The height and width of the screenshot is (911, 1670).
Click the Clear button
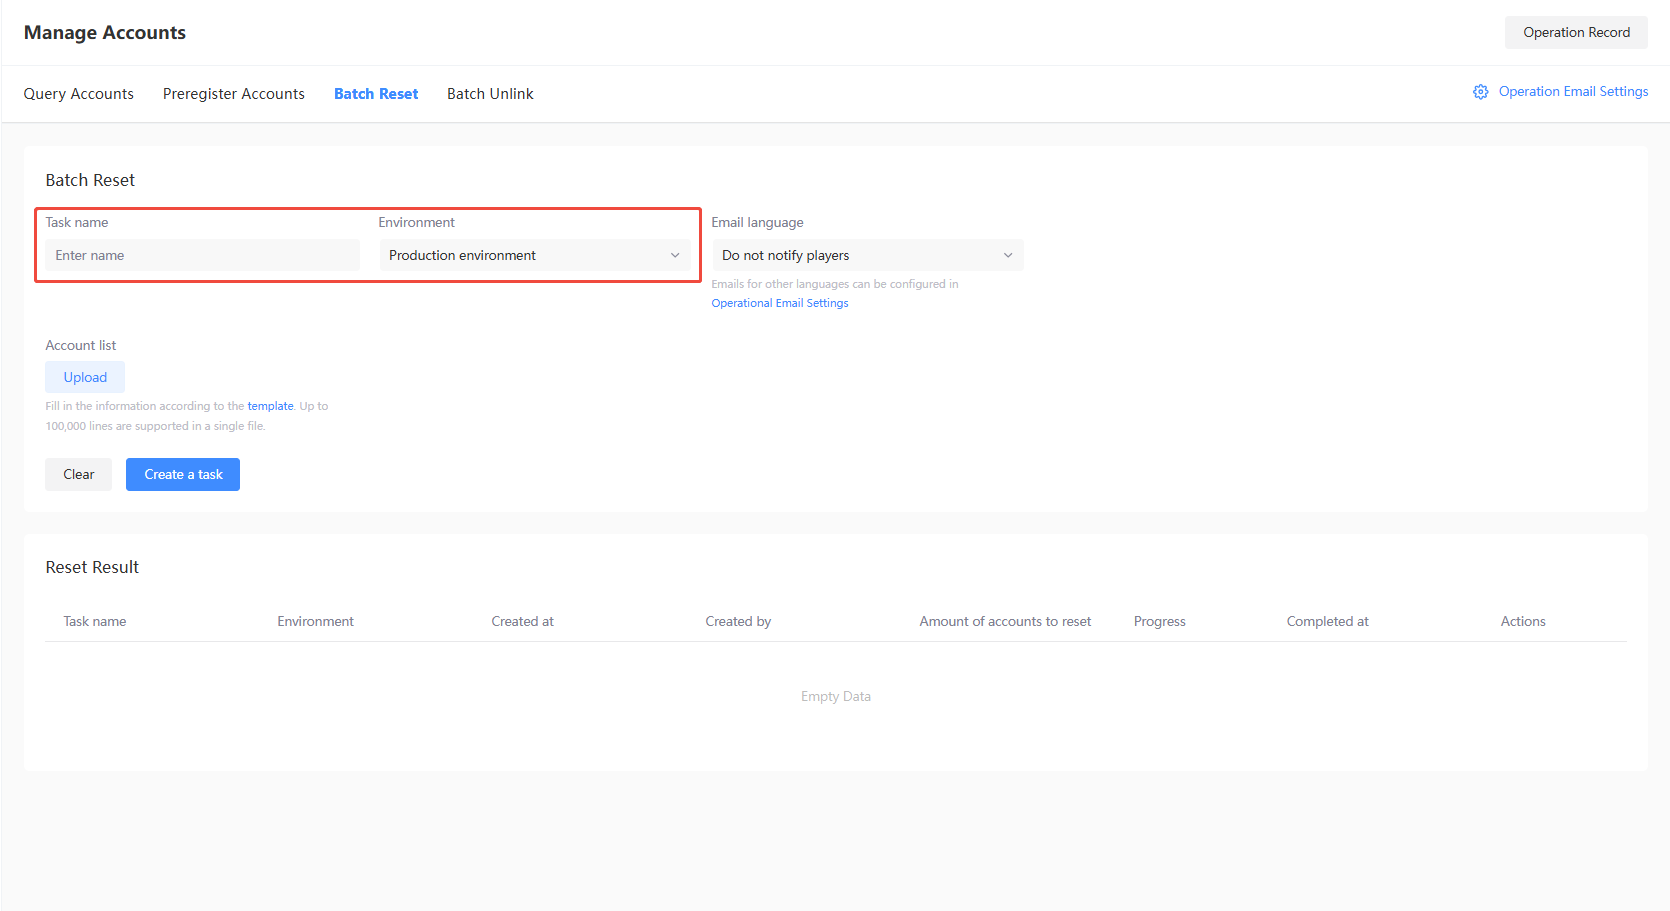[78, 474]
